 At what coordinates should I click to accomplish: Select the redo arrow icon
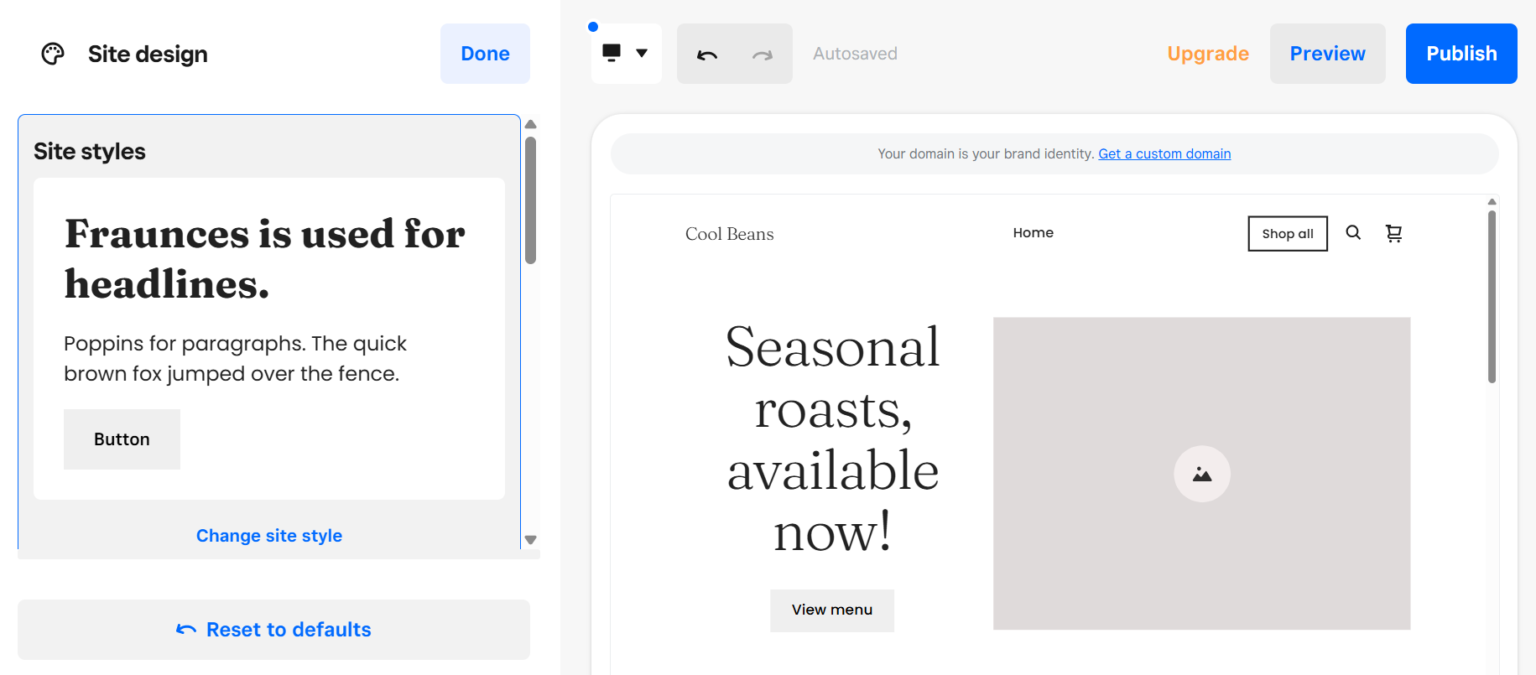tap(761, 53)
